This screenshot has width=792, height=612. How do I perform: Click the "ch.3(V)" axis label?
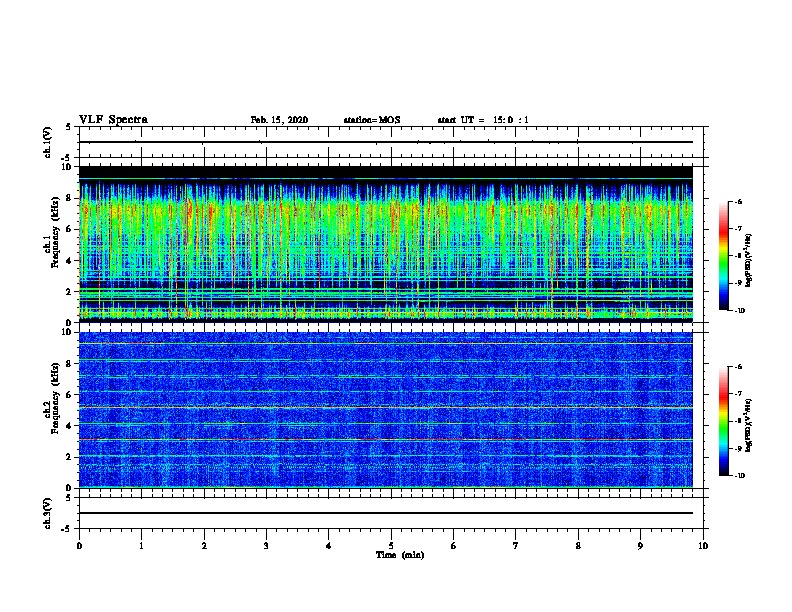pyautogui.click(x=48, y=513)
